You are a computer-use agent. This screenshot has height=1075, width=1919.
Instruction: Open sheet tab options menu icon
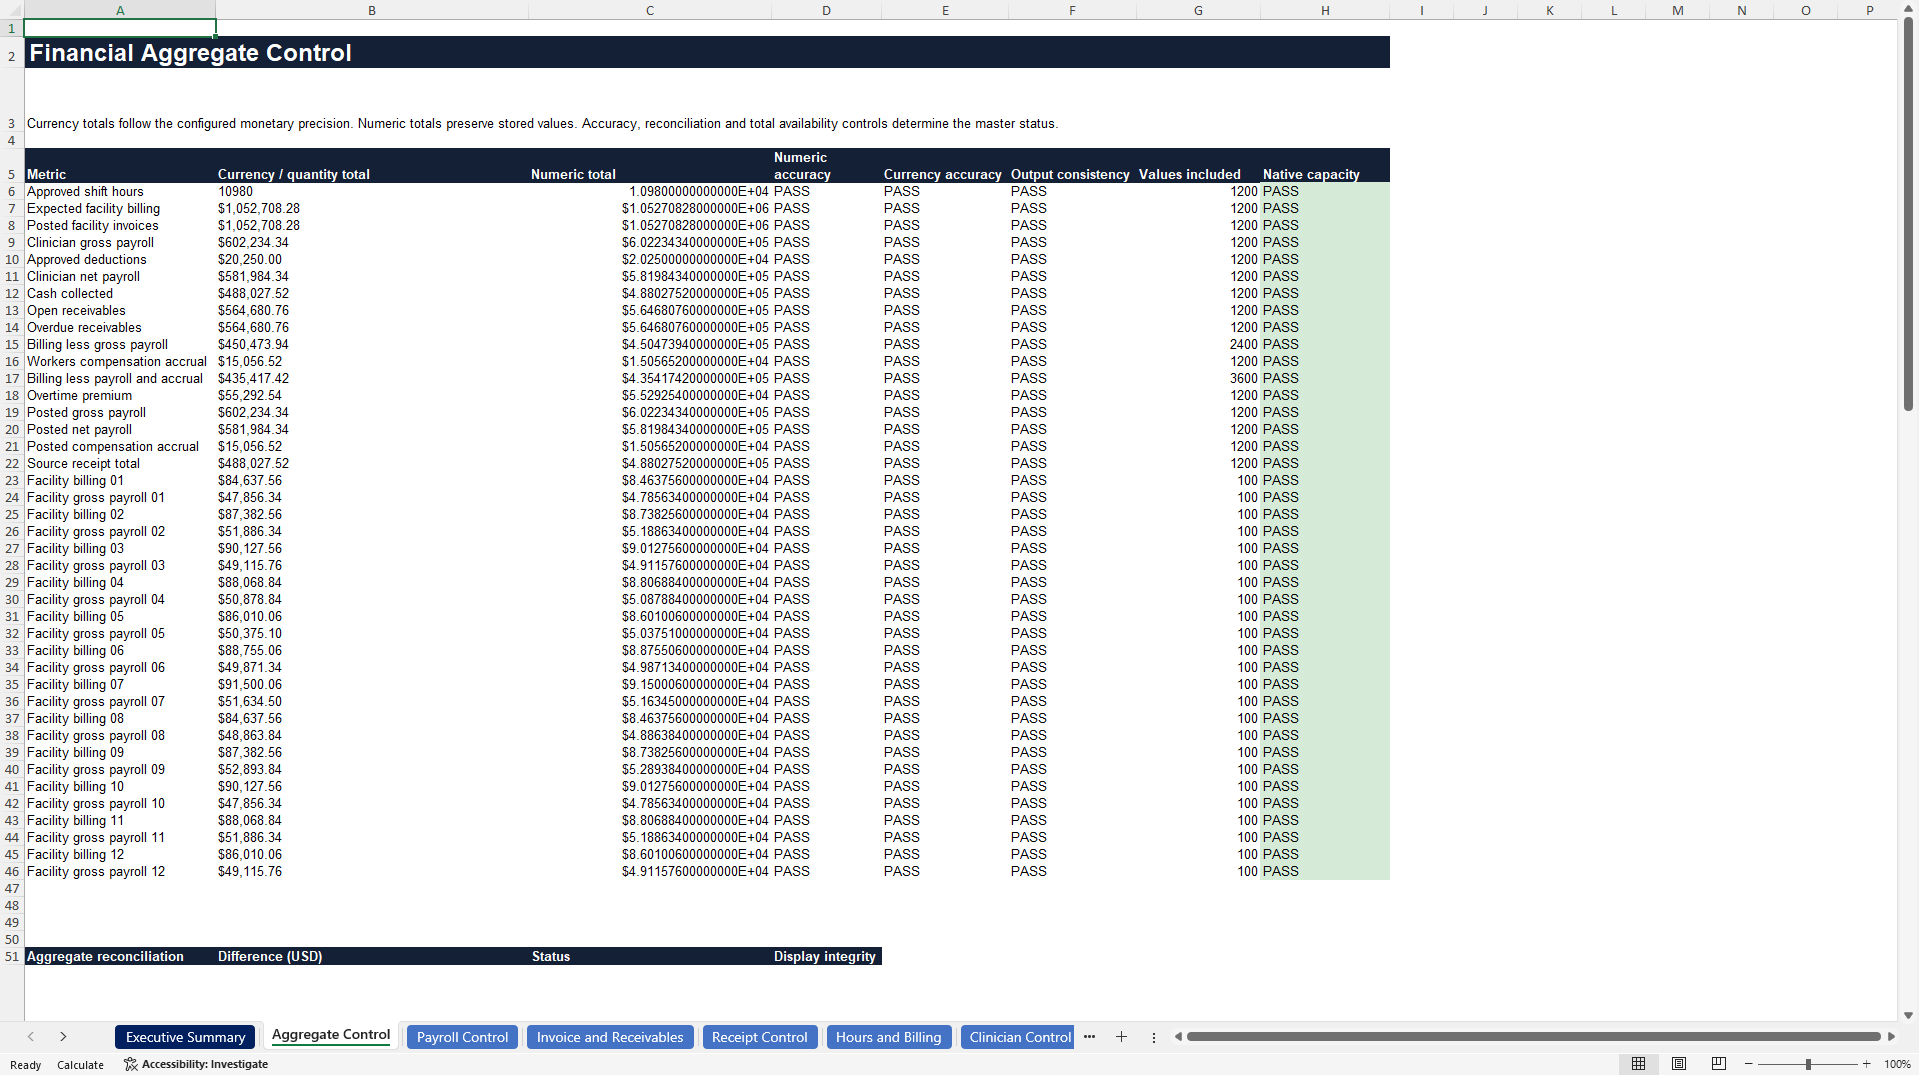click(x=1153, y=1037)
